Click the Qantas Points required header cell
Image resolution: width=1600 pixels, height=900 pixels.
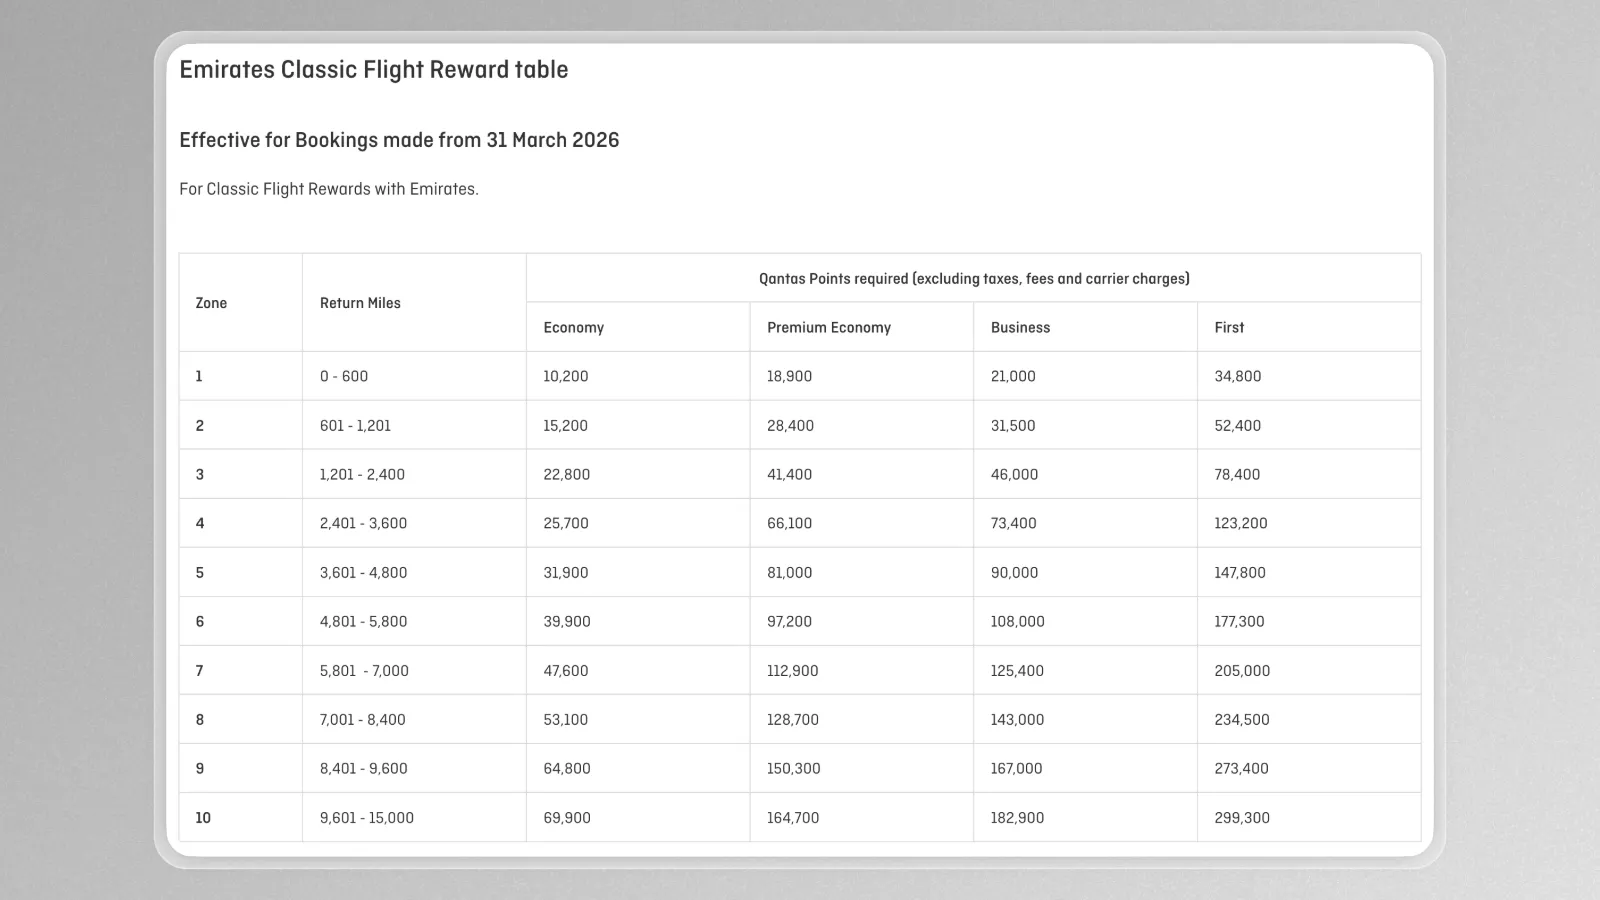[x=974, y=279]
